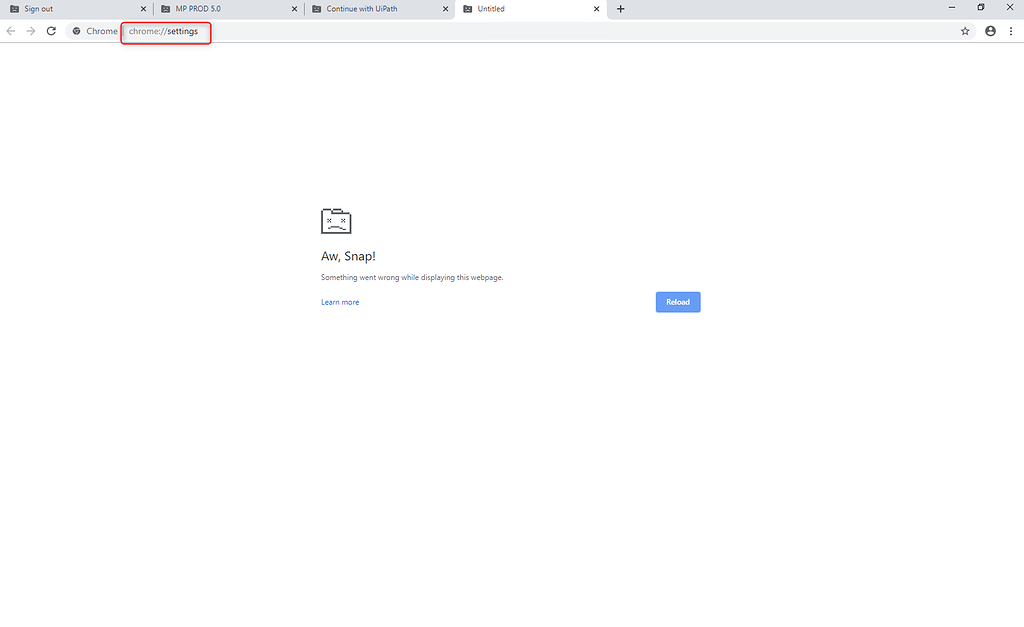This screenshot has height=627, width=1024.
Task: Open the profile avatar icon
Action: 990,31
